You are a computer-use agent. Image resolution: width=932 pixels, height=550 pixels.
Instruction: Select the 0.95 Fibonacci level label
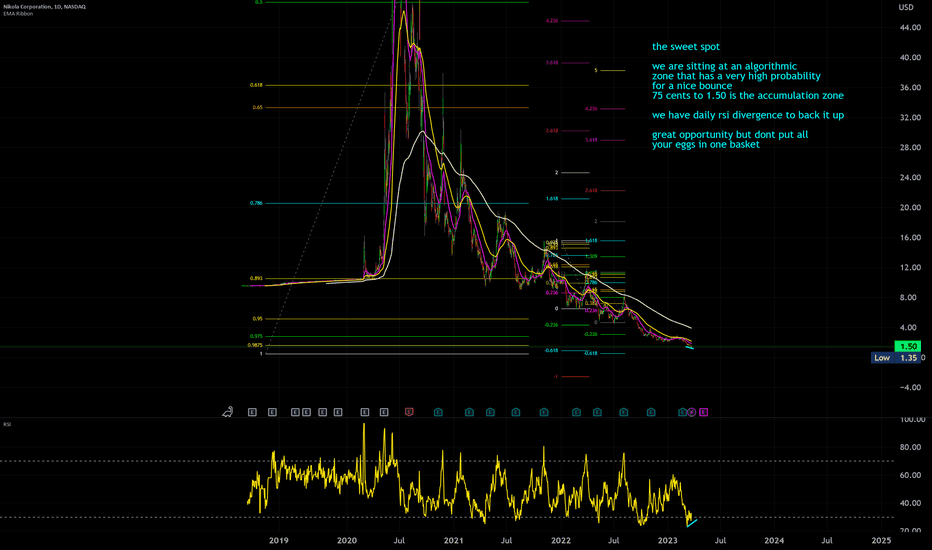[x=257, y=319]
